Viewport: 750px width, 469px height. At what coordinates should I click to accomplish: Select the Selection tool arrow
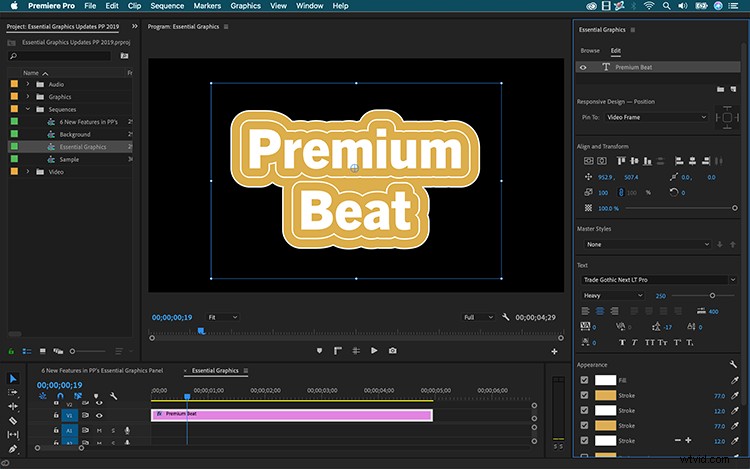point(13,379)
